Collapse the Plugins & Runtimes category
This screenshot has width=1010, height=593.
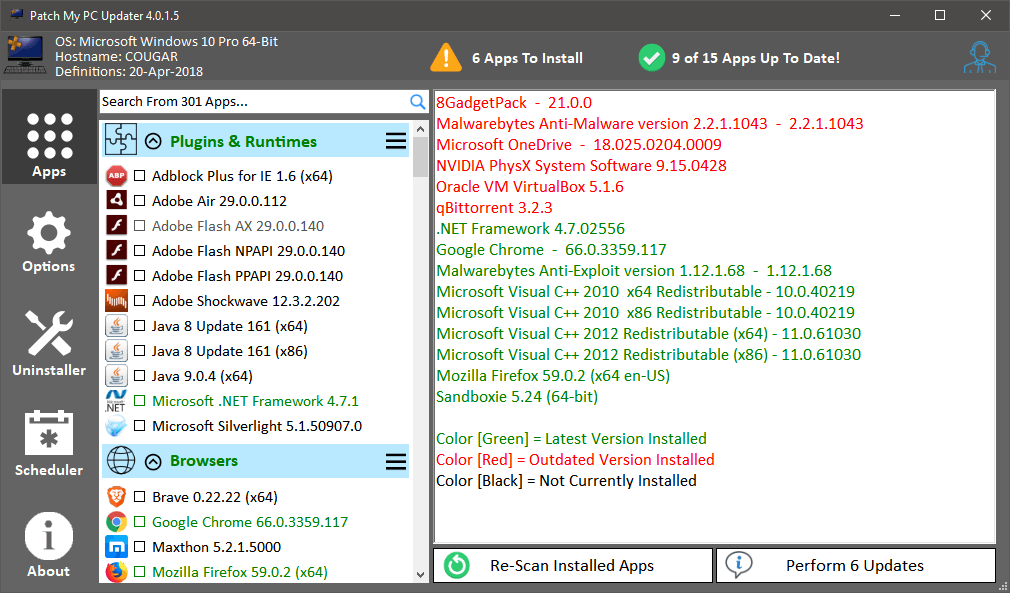pyautogui.click(x=154, y=141)
